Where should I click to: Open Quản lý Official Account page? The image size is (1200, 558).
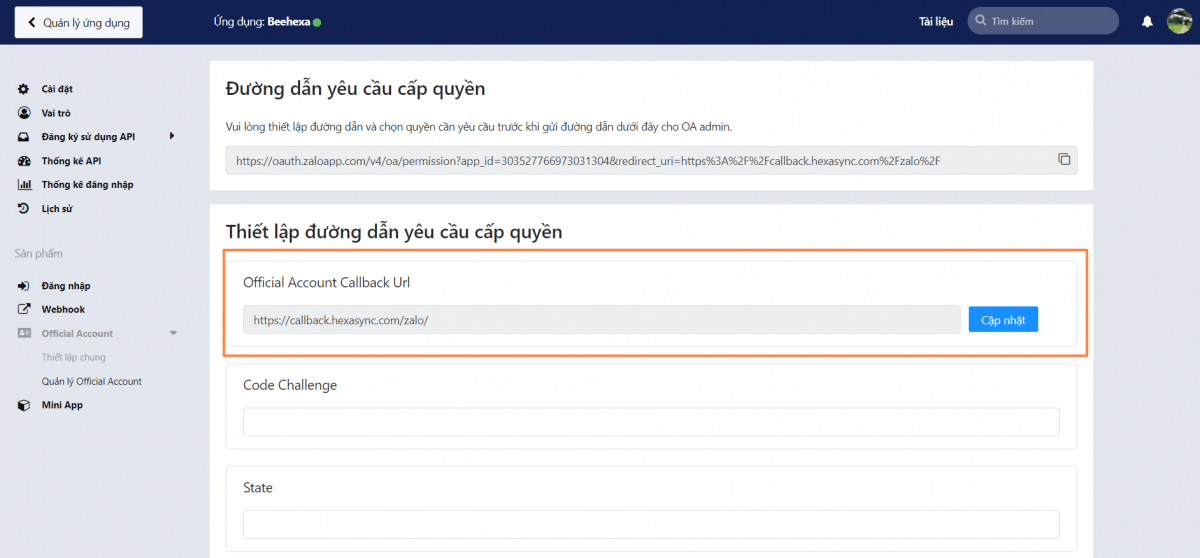(x=91, y=381)
